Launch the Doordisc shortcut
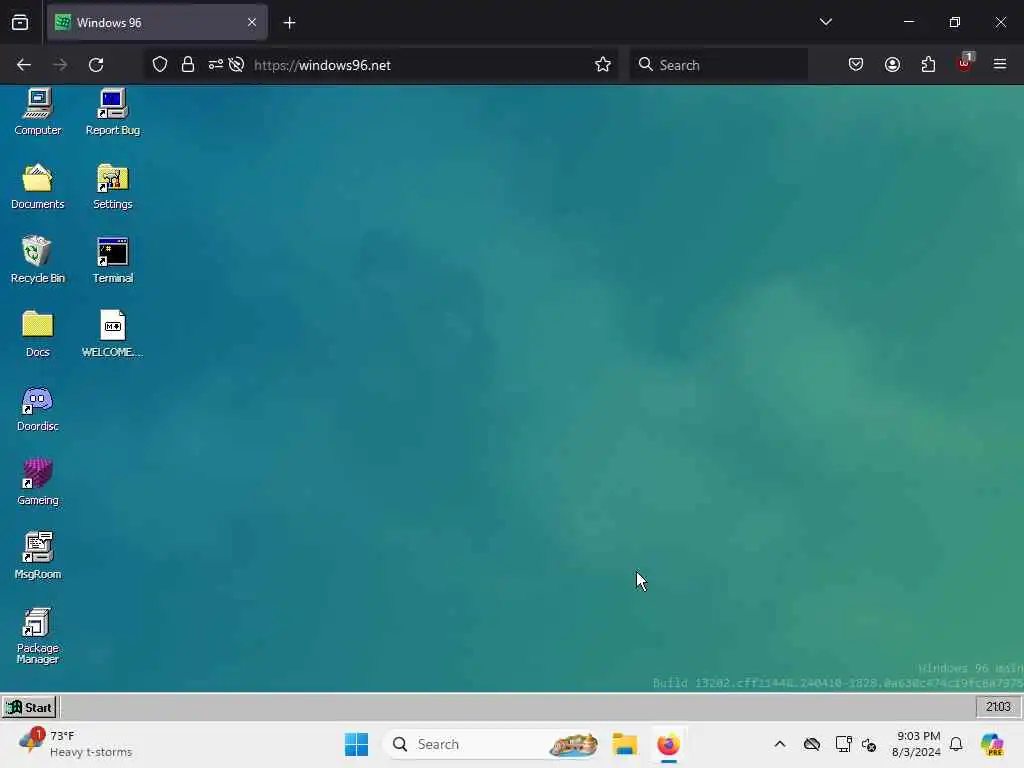The height and width of the screenshot is (768, 1024). 37,408
